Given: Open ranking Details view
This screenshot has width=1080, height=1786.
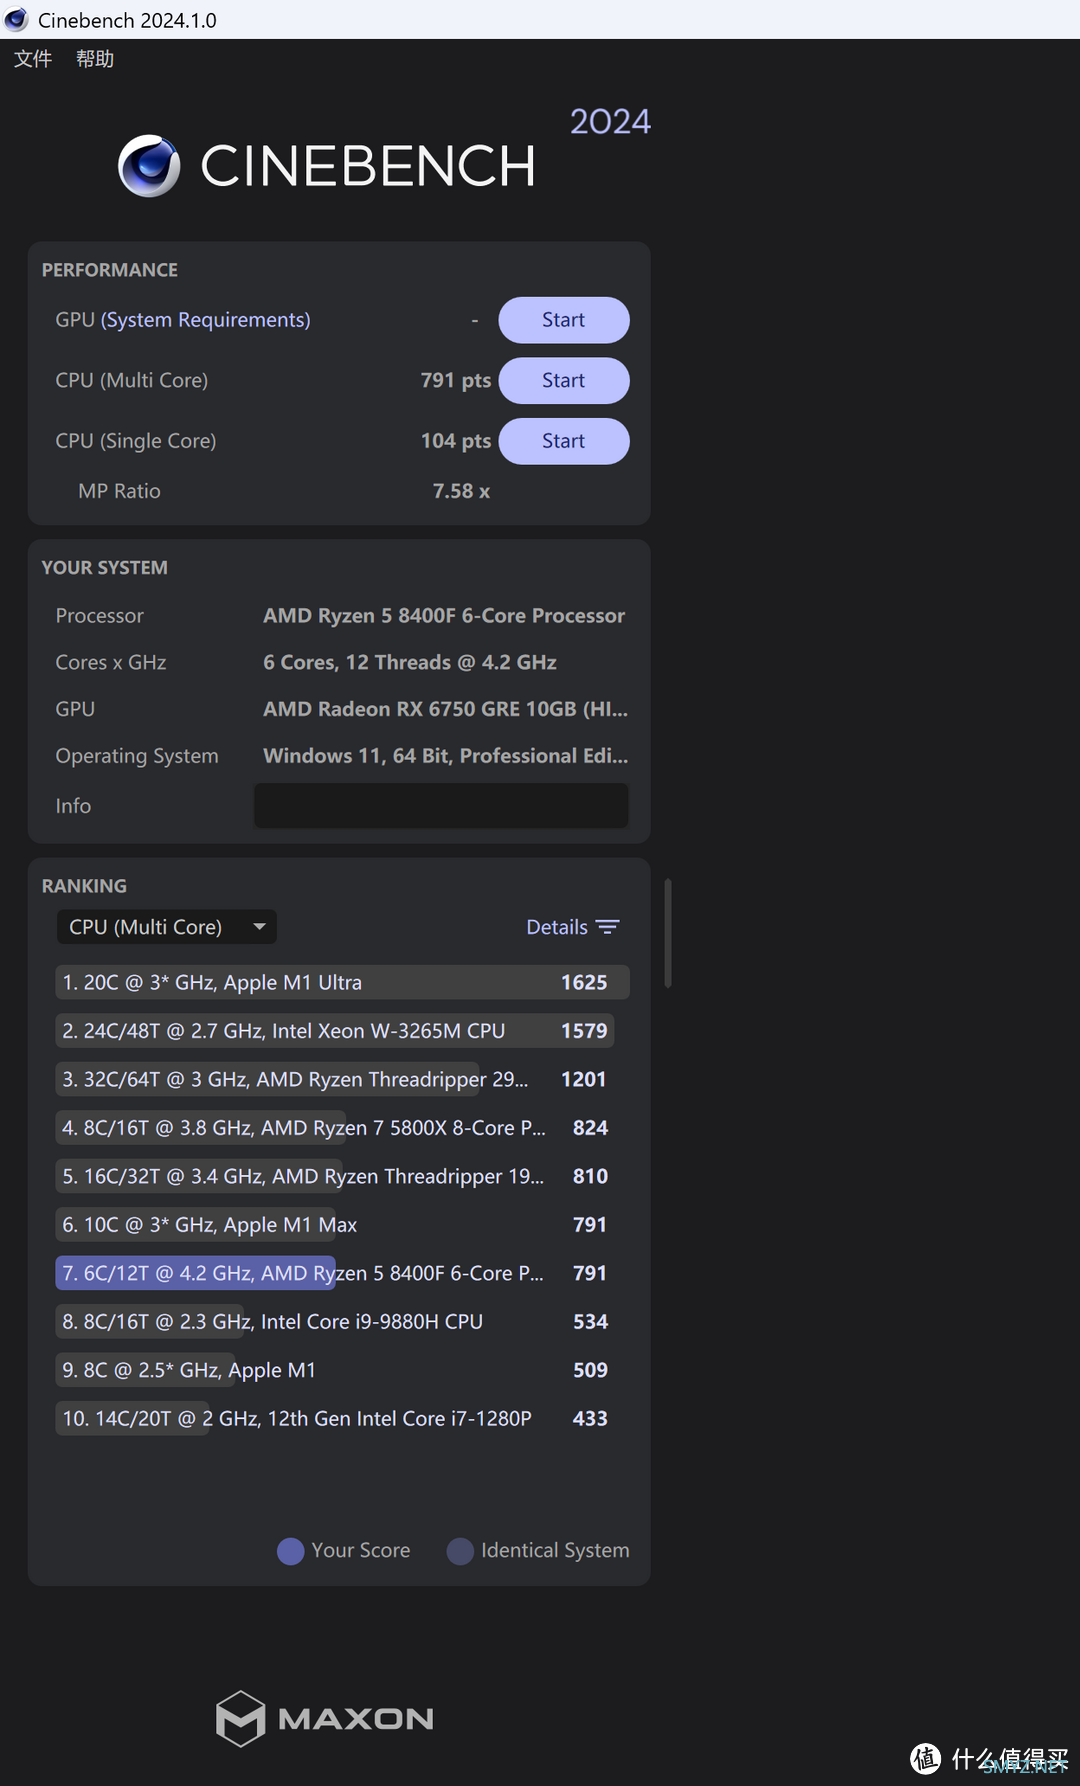Looking at the screenshot, I should [x=557, y=927].
